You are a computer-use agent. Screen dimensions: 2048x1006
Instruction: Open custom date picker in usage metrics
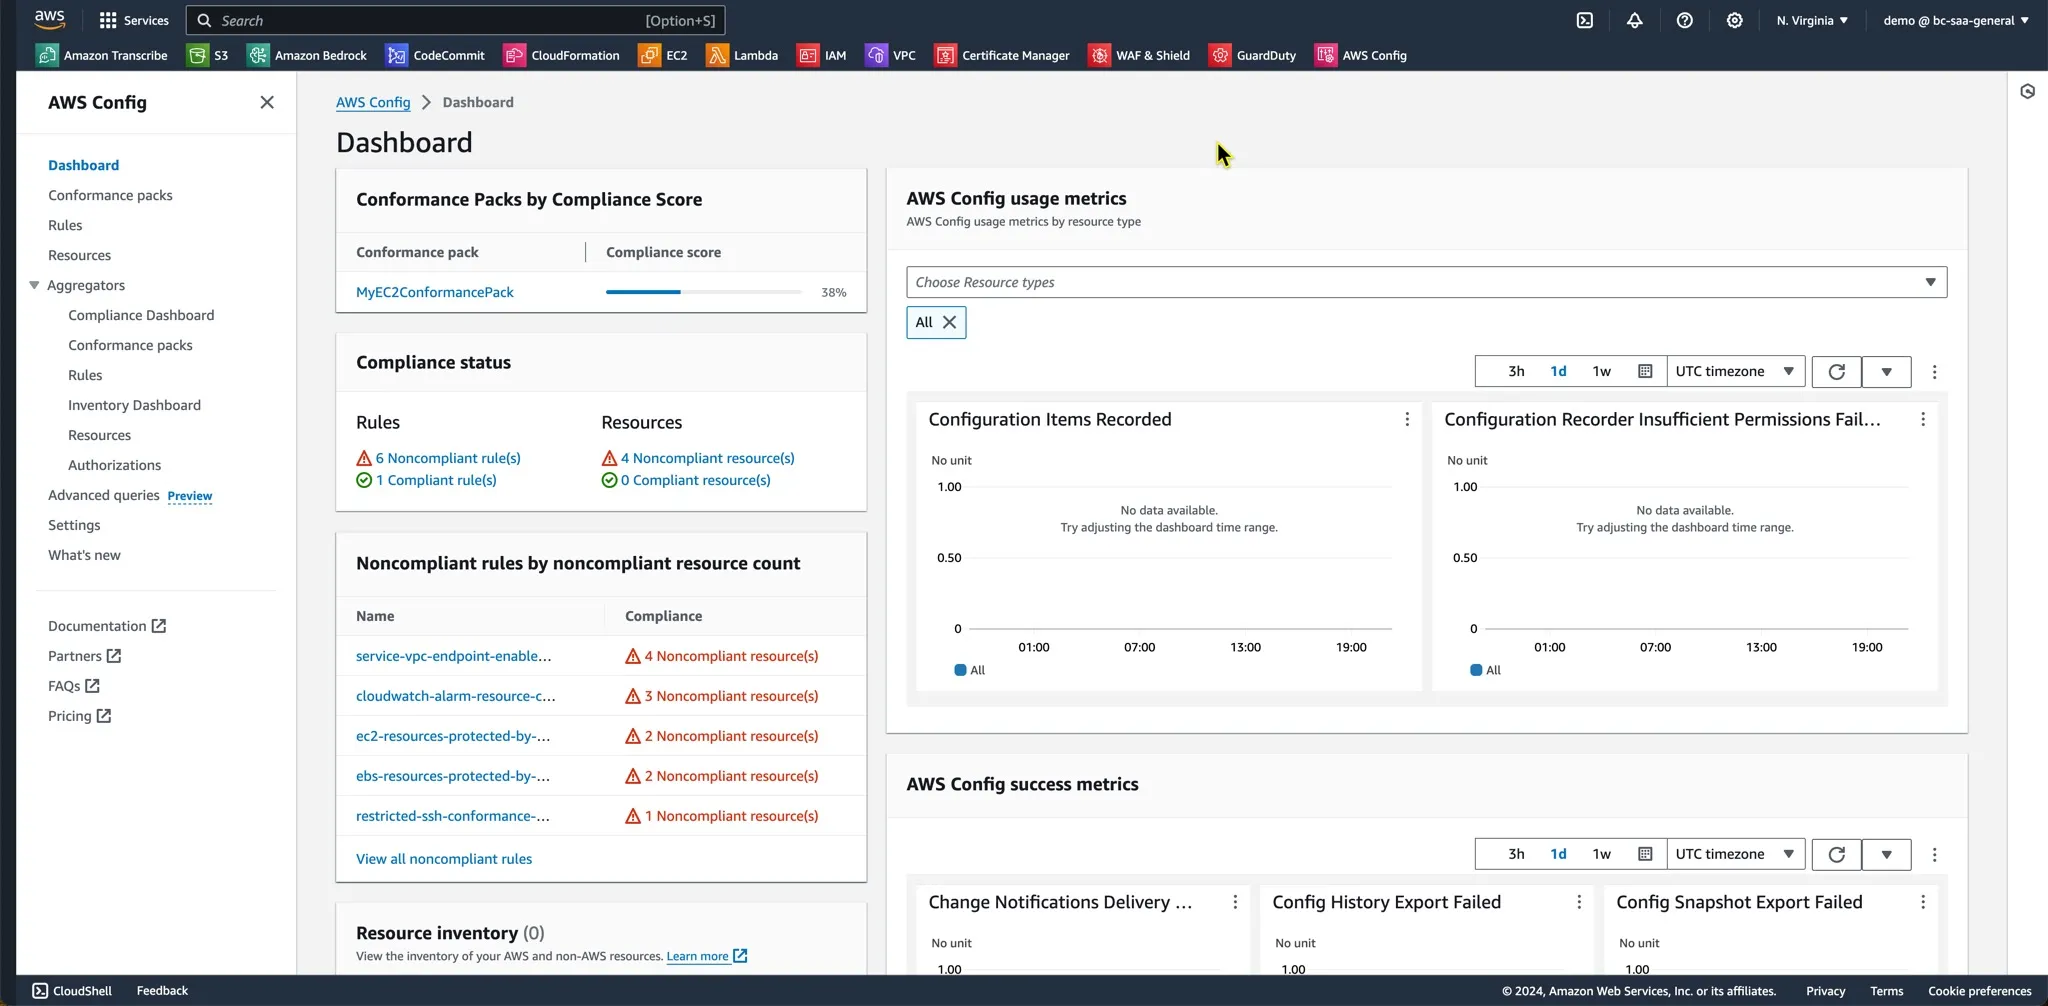(x=1645, y=372)
